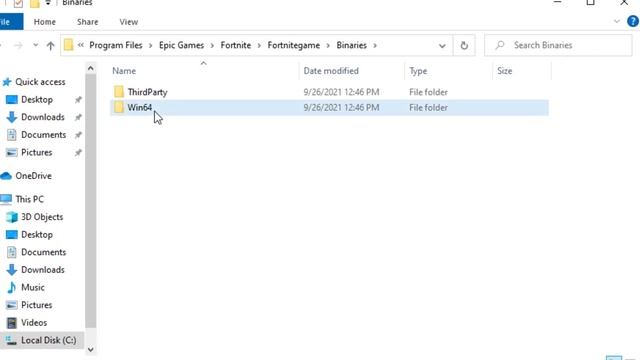Open Downloads under This PC

click(42, 270)
